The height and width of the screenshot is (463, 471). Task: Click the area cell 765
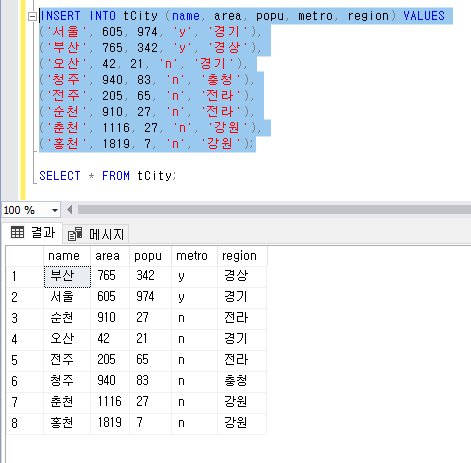tap(110, 277)
